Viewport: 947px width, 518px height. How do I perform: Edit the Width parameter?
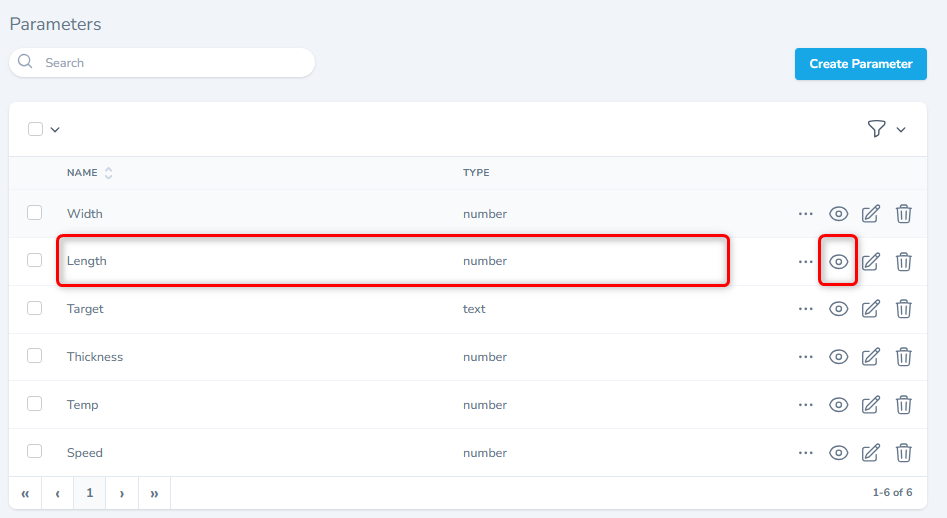(871, 213)
